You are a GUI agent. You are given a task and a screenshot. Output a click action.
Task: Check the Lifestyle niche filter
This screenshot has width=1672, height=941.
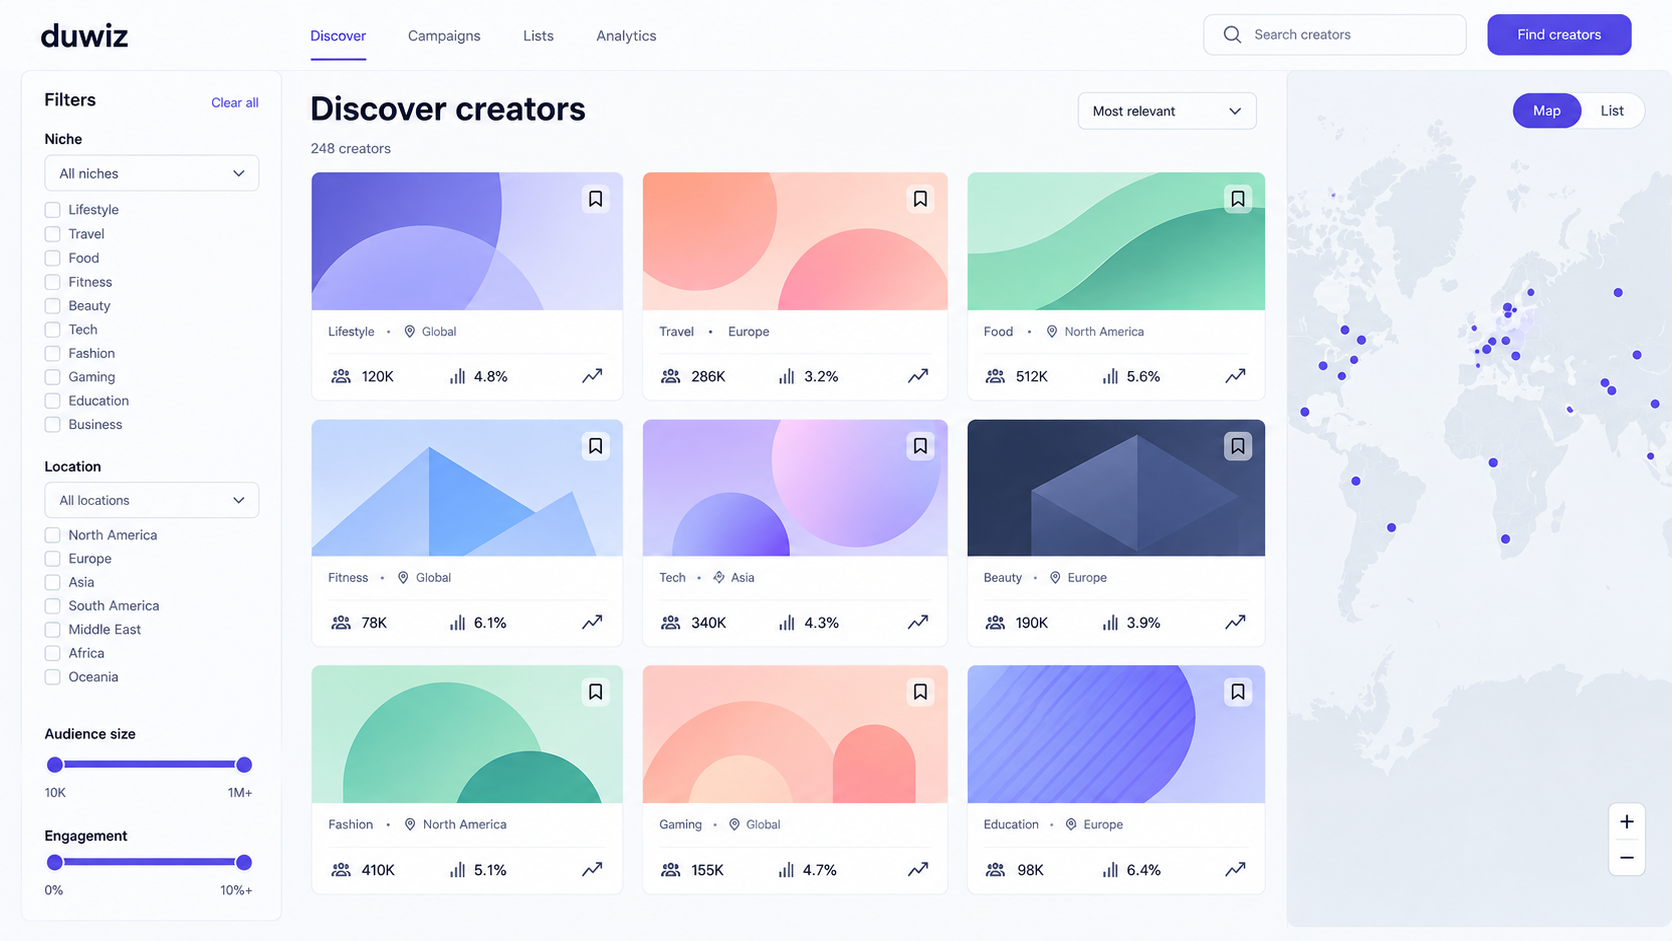52,210
